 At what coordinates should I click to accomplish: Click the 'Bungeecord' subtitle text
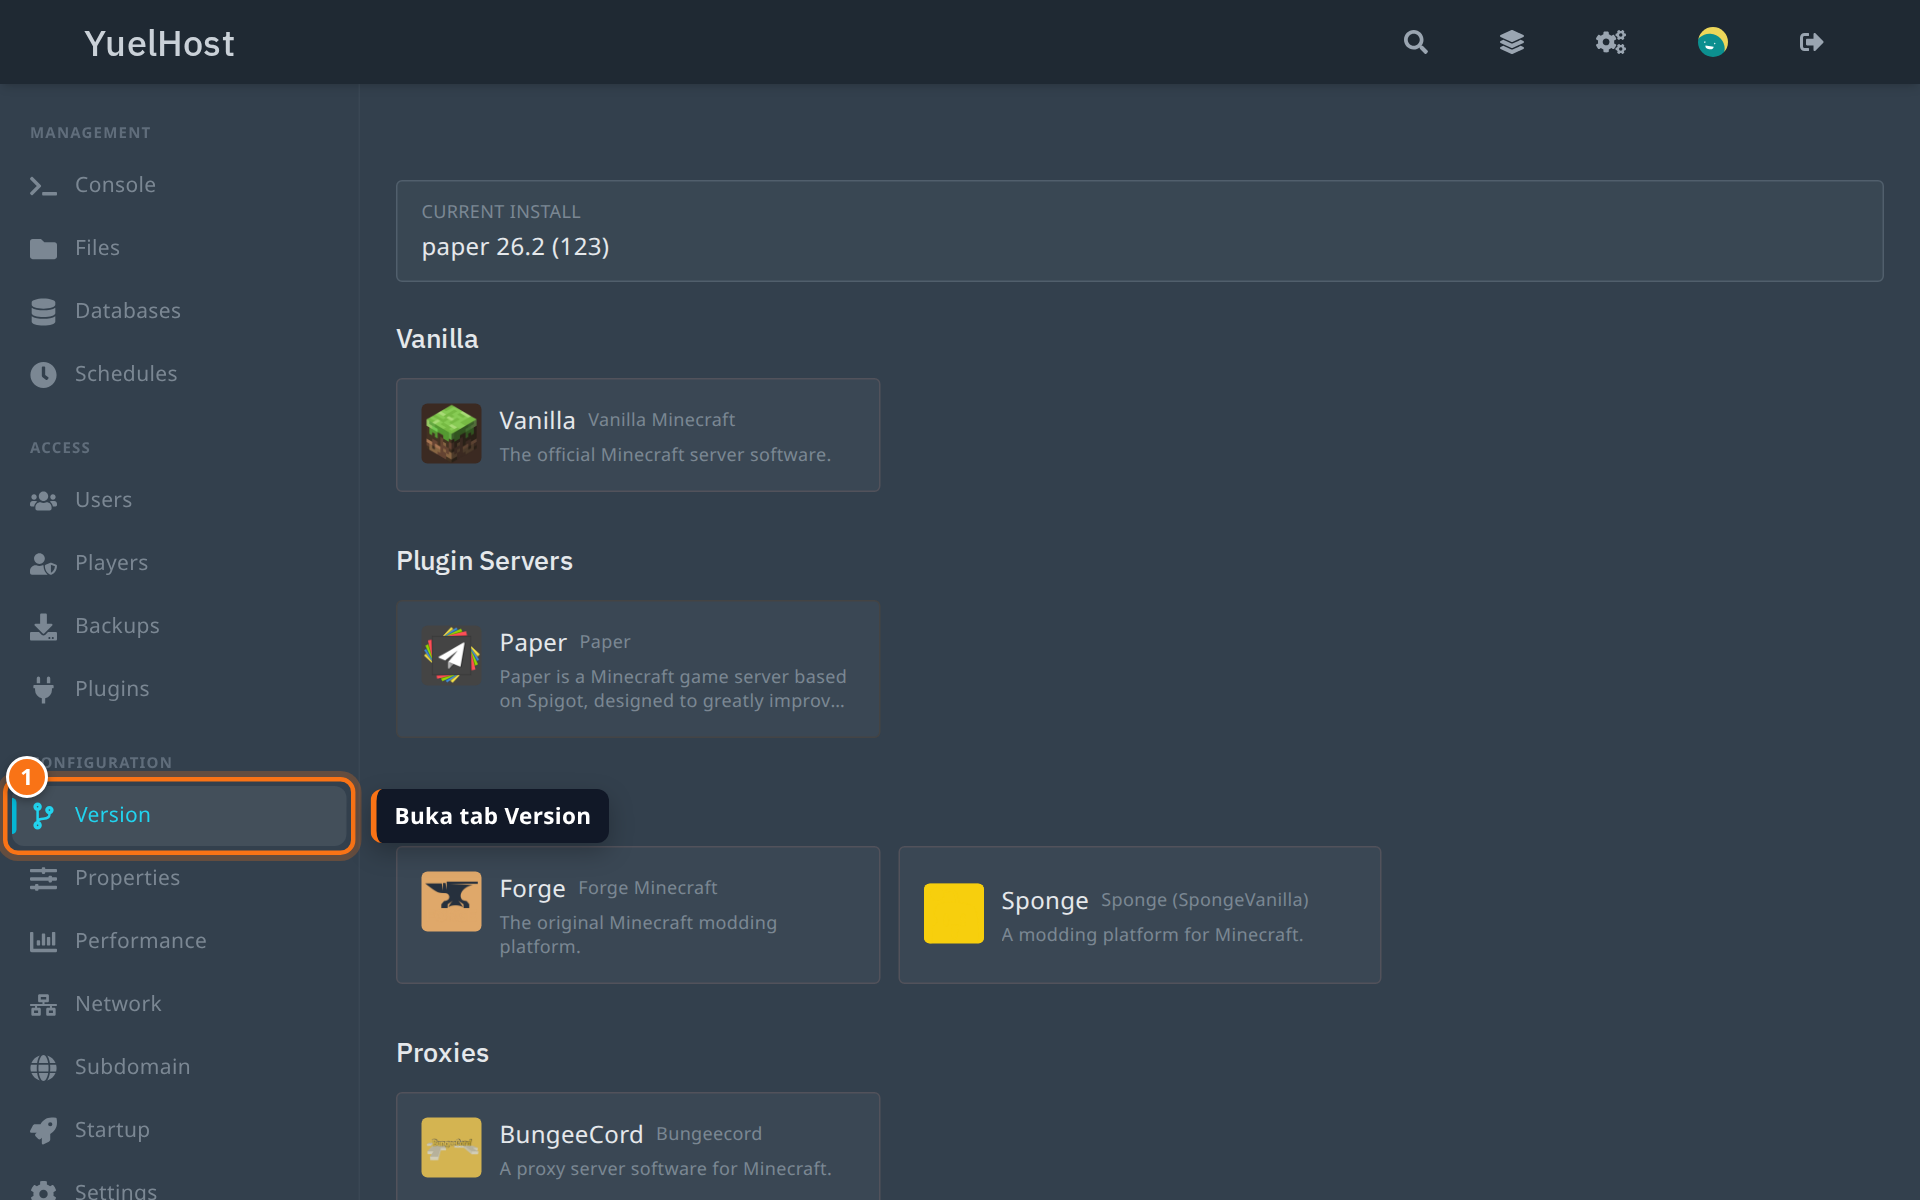[x=709, y=1134]
